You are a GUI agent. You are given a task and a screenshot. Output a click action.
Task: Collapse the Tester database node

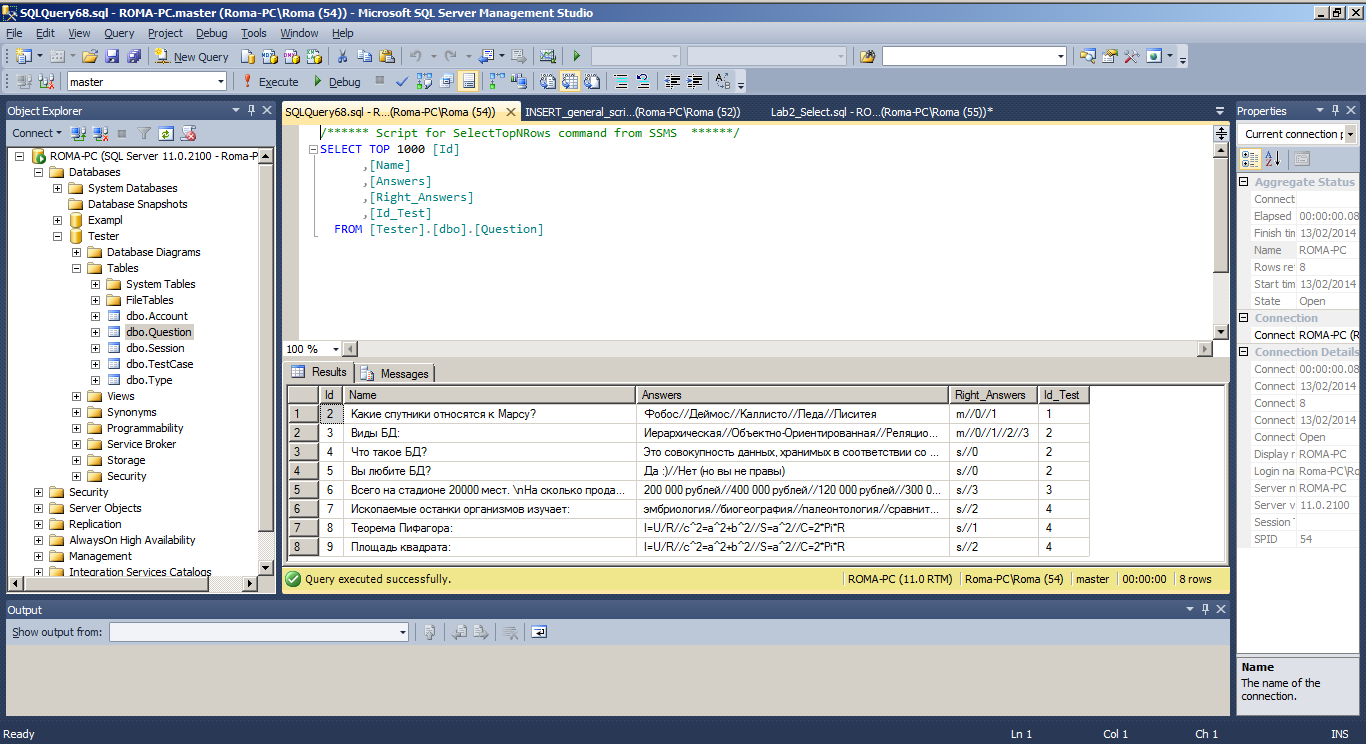[58, 236]
